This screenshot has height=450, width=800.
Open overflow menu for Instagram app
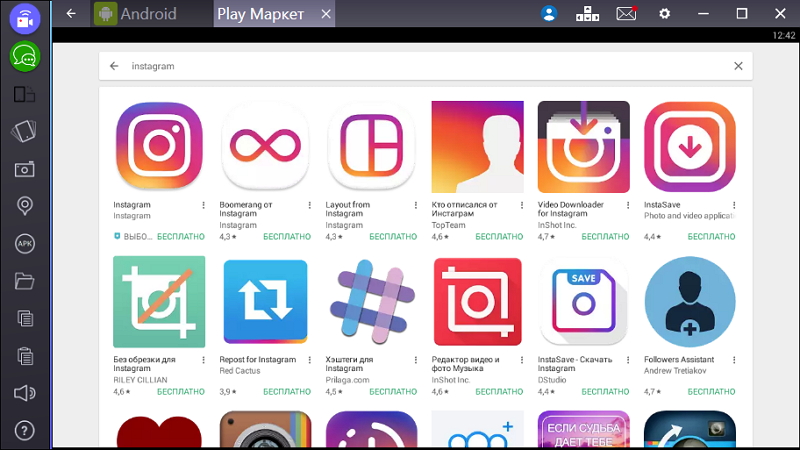pyautogui.click(x=204, y=205)
